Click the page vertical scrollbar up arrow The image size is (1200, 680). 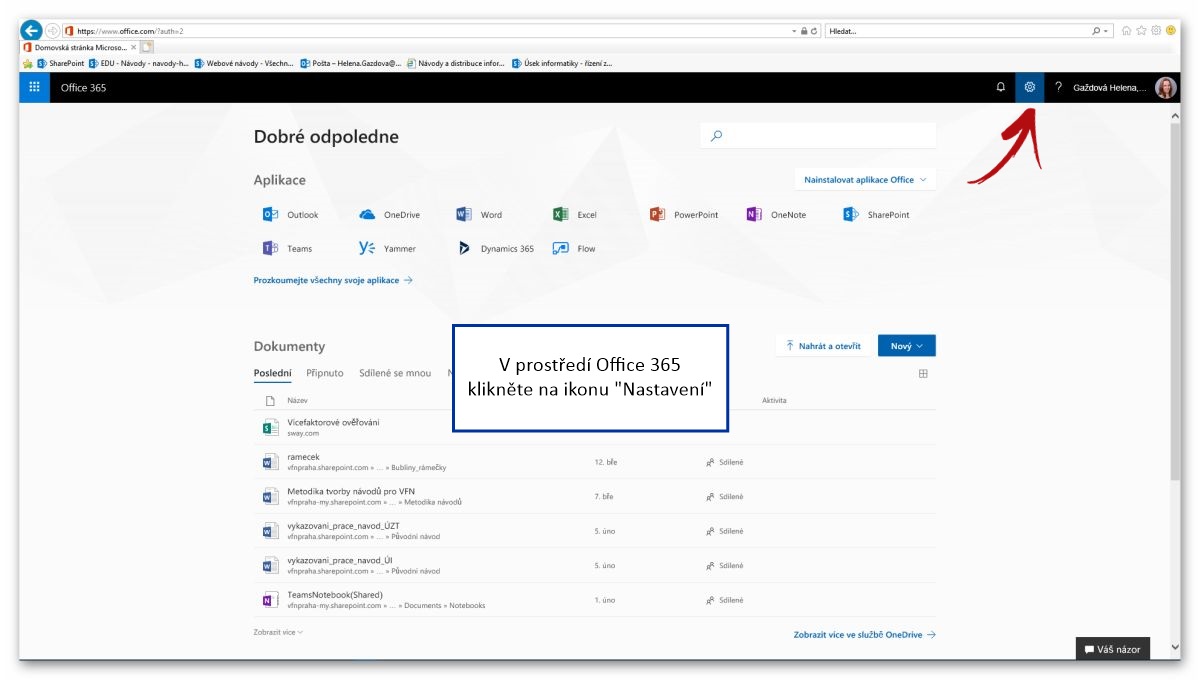tap(1174, 116)
